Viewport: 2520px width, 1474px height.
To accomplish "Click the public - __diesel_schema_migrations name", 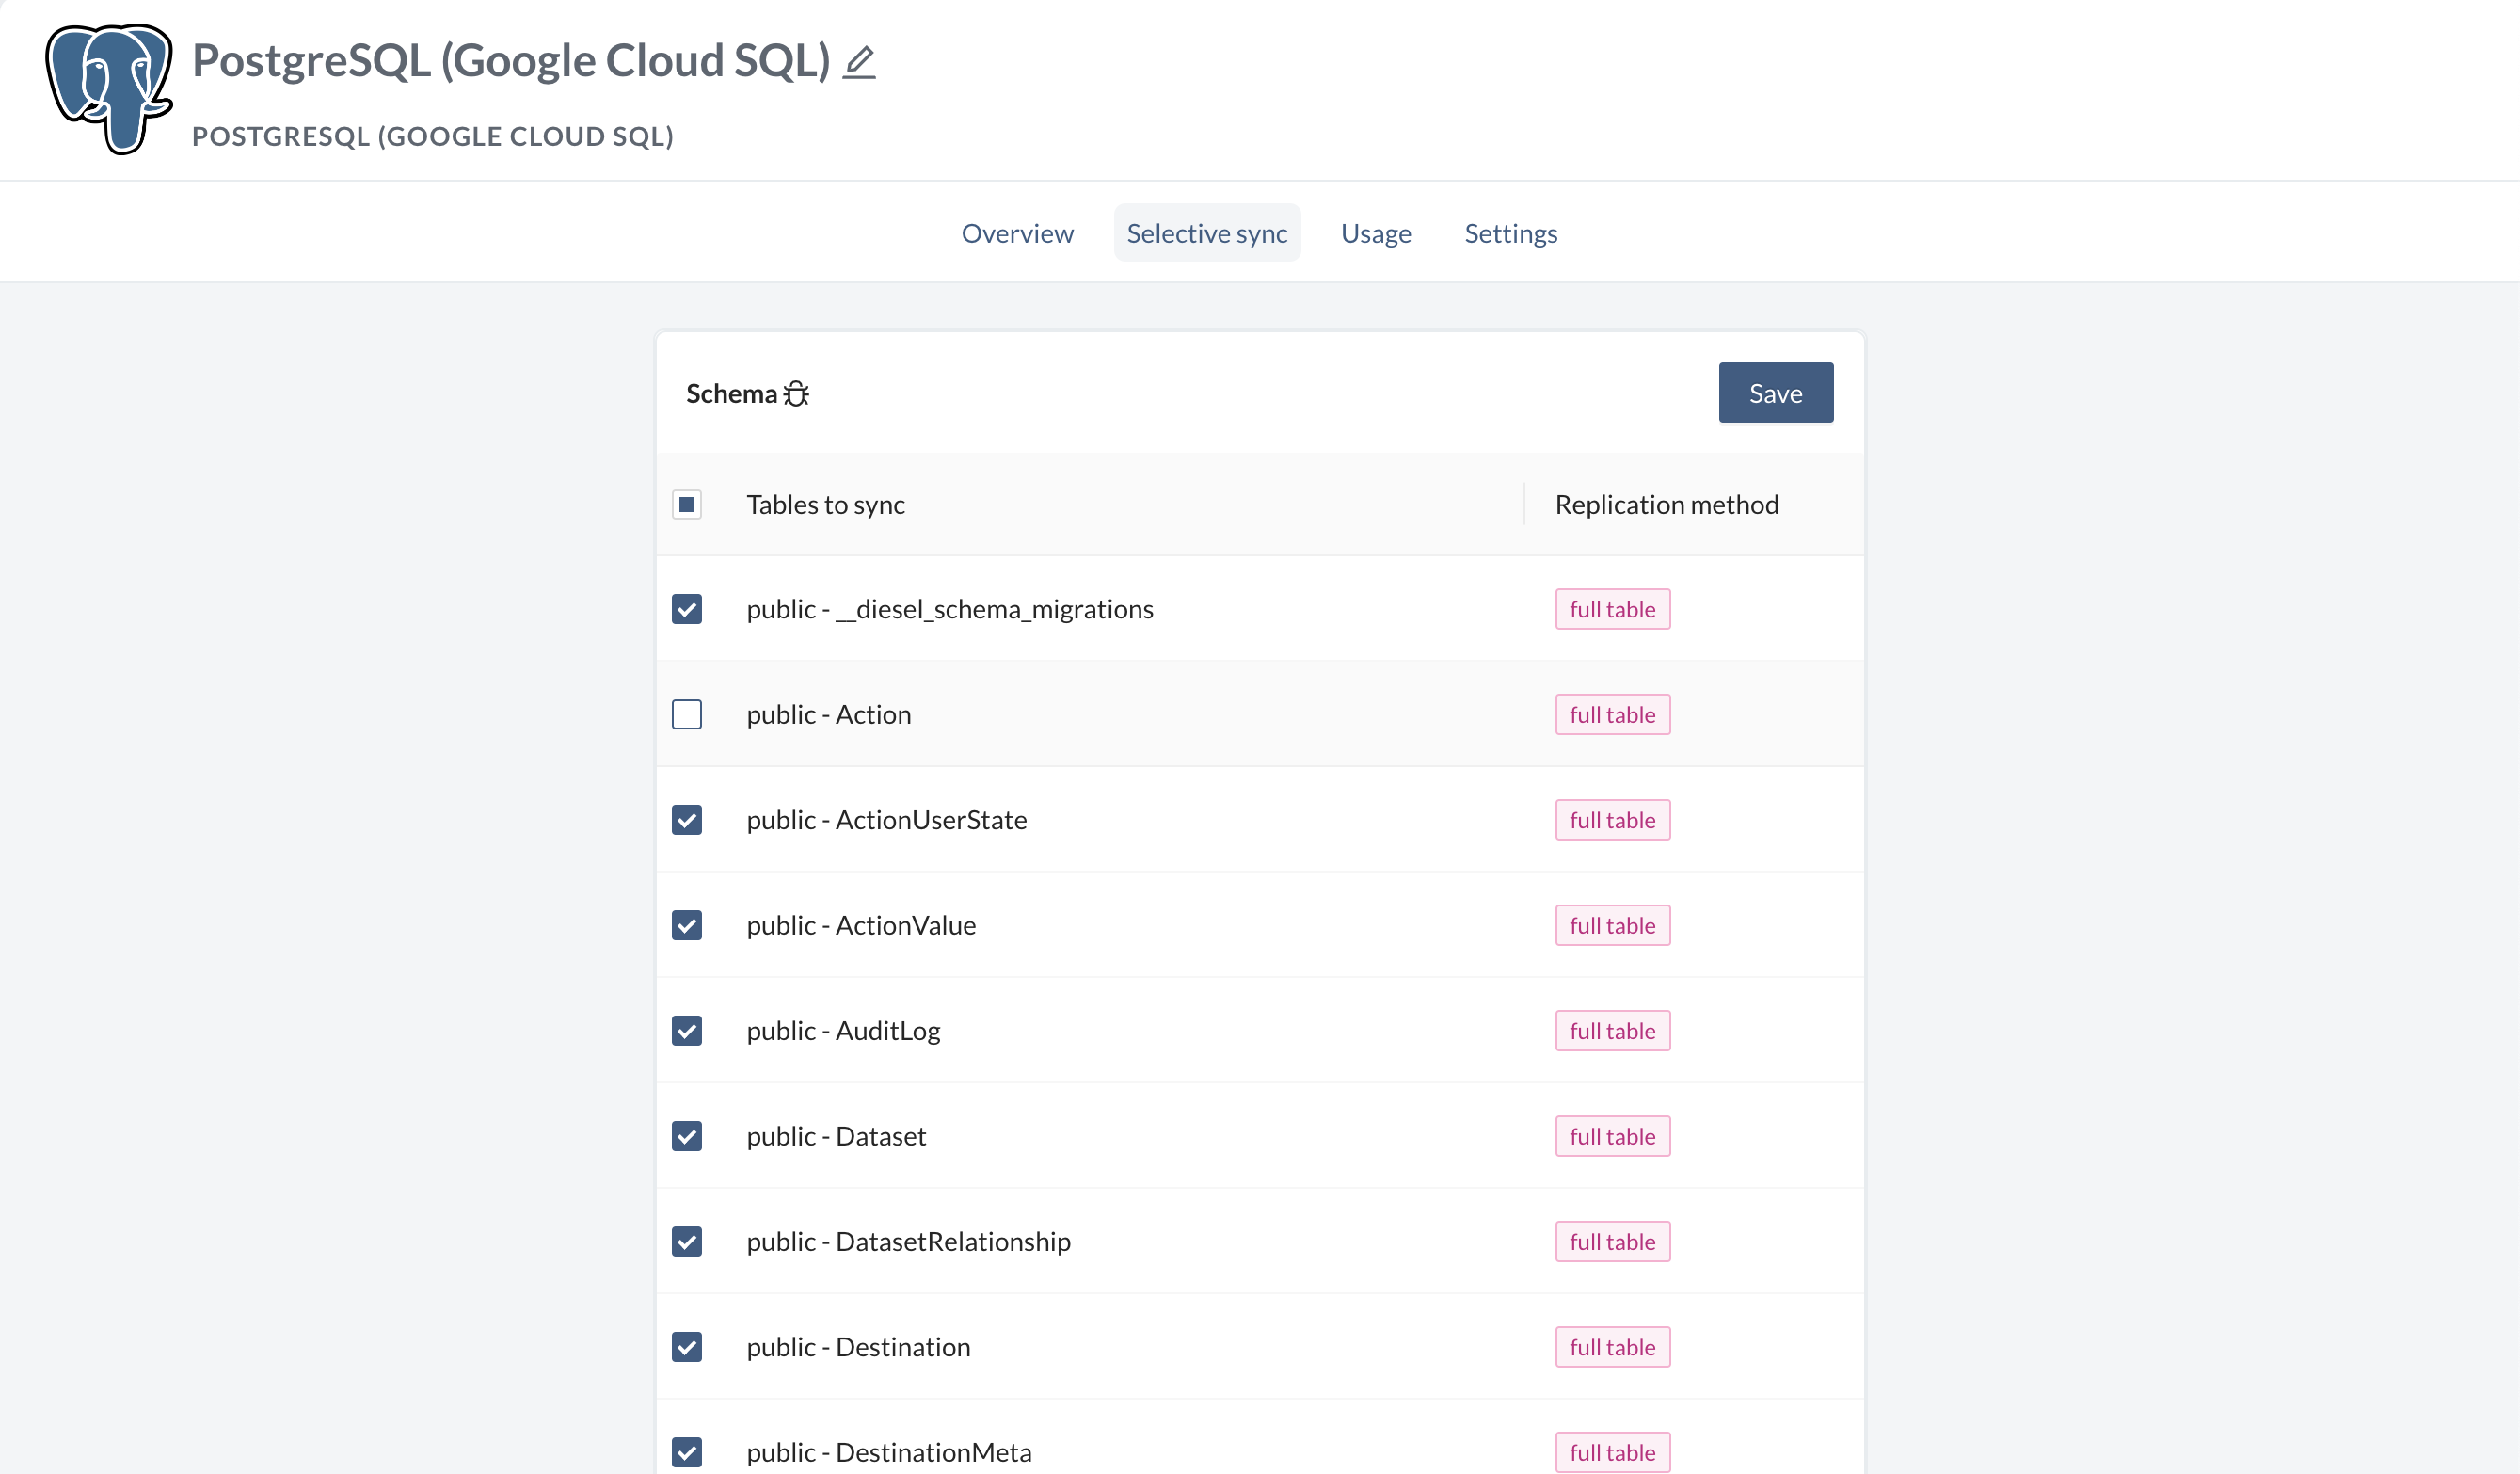I will click(x=950, y=609).
